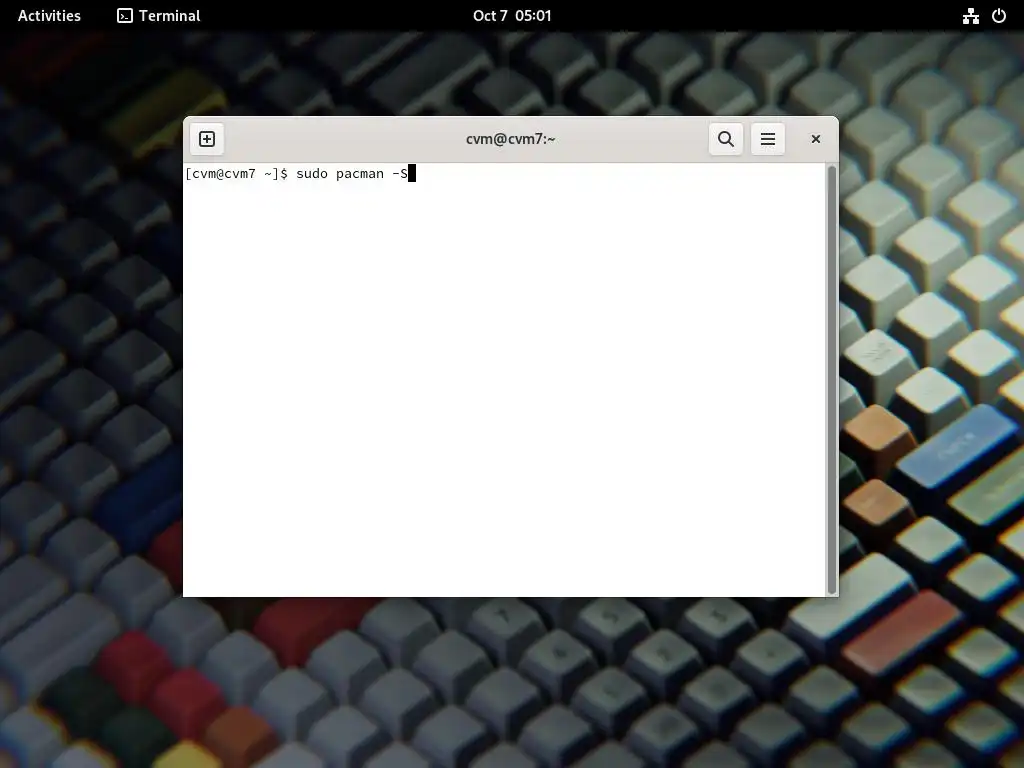Open the terminal search tool
Screen dimensions: 1024x768
click(726, 139)
